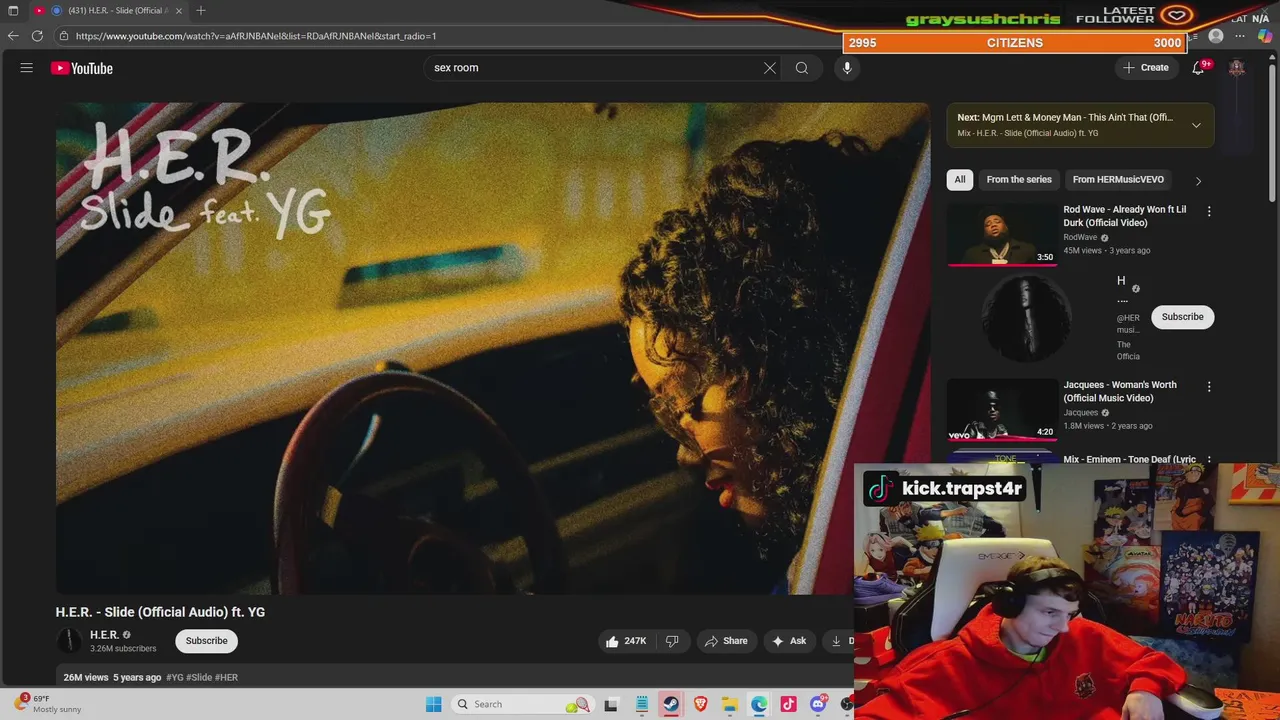Expand the mix playlist panel chevron
The image size is (1280, 720).
coord(1196,125)
